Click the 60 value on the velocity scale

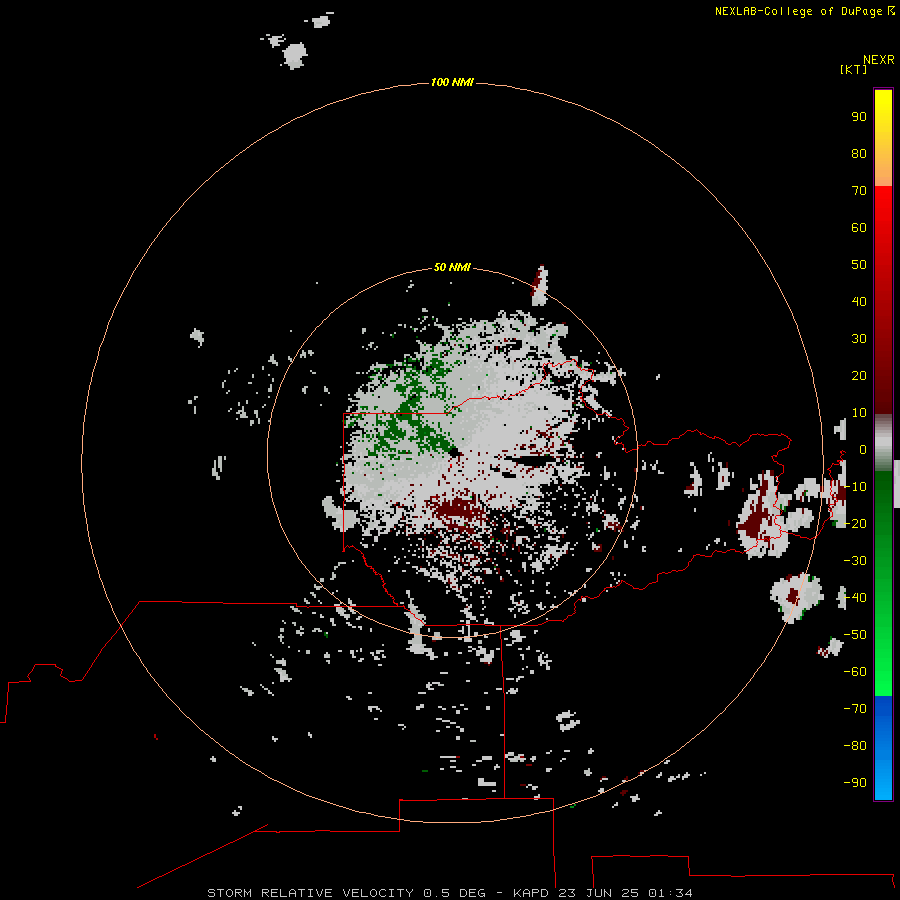(859, 227)
